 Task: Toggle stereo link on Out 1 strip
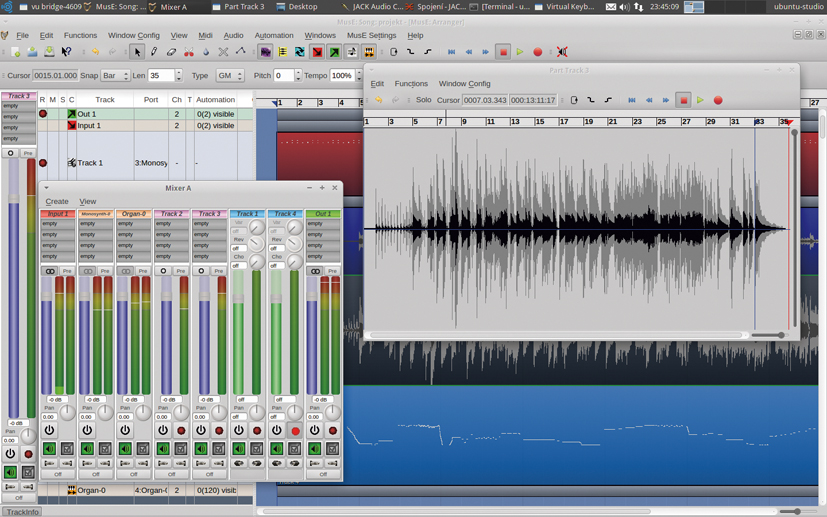(x=315, y=271)
